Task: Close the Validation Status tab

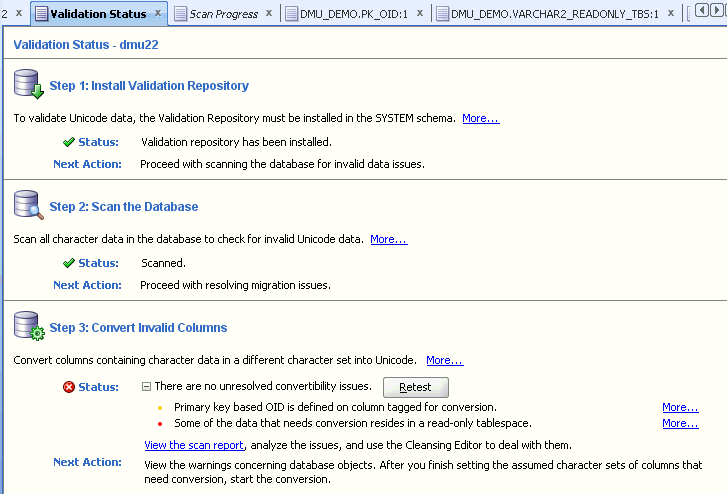Action: [x=158, y=14]
